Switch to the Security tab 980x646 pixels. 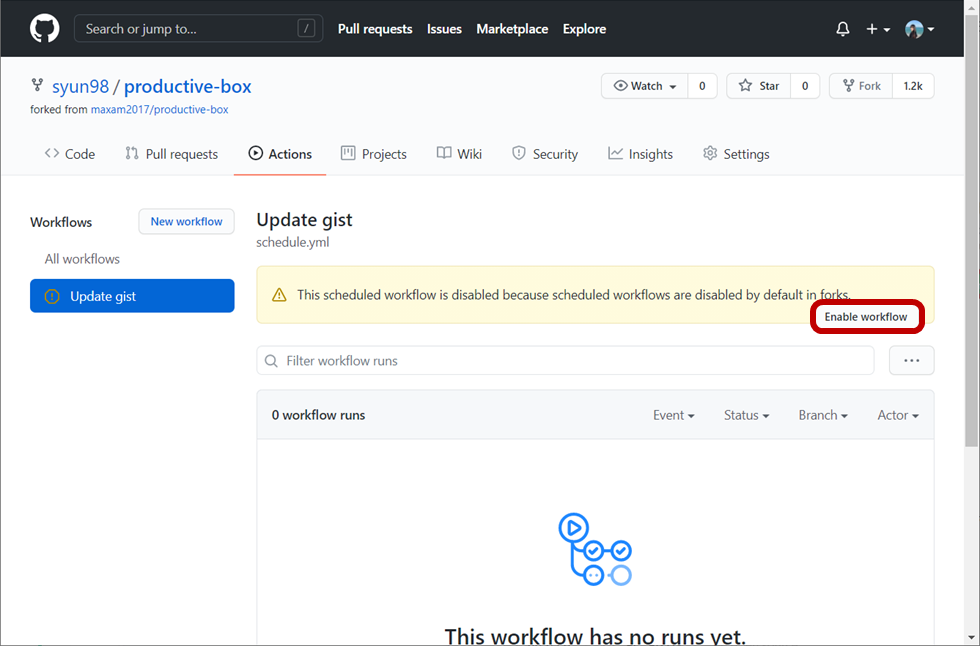545,154
